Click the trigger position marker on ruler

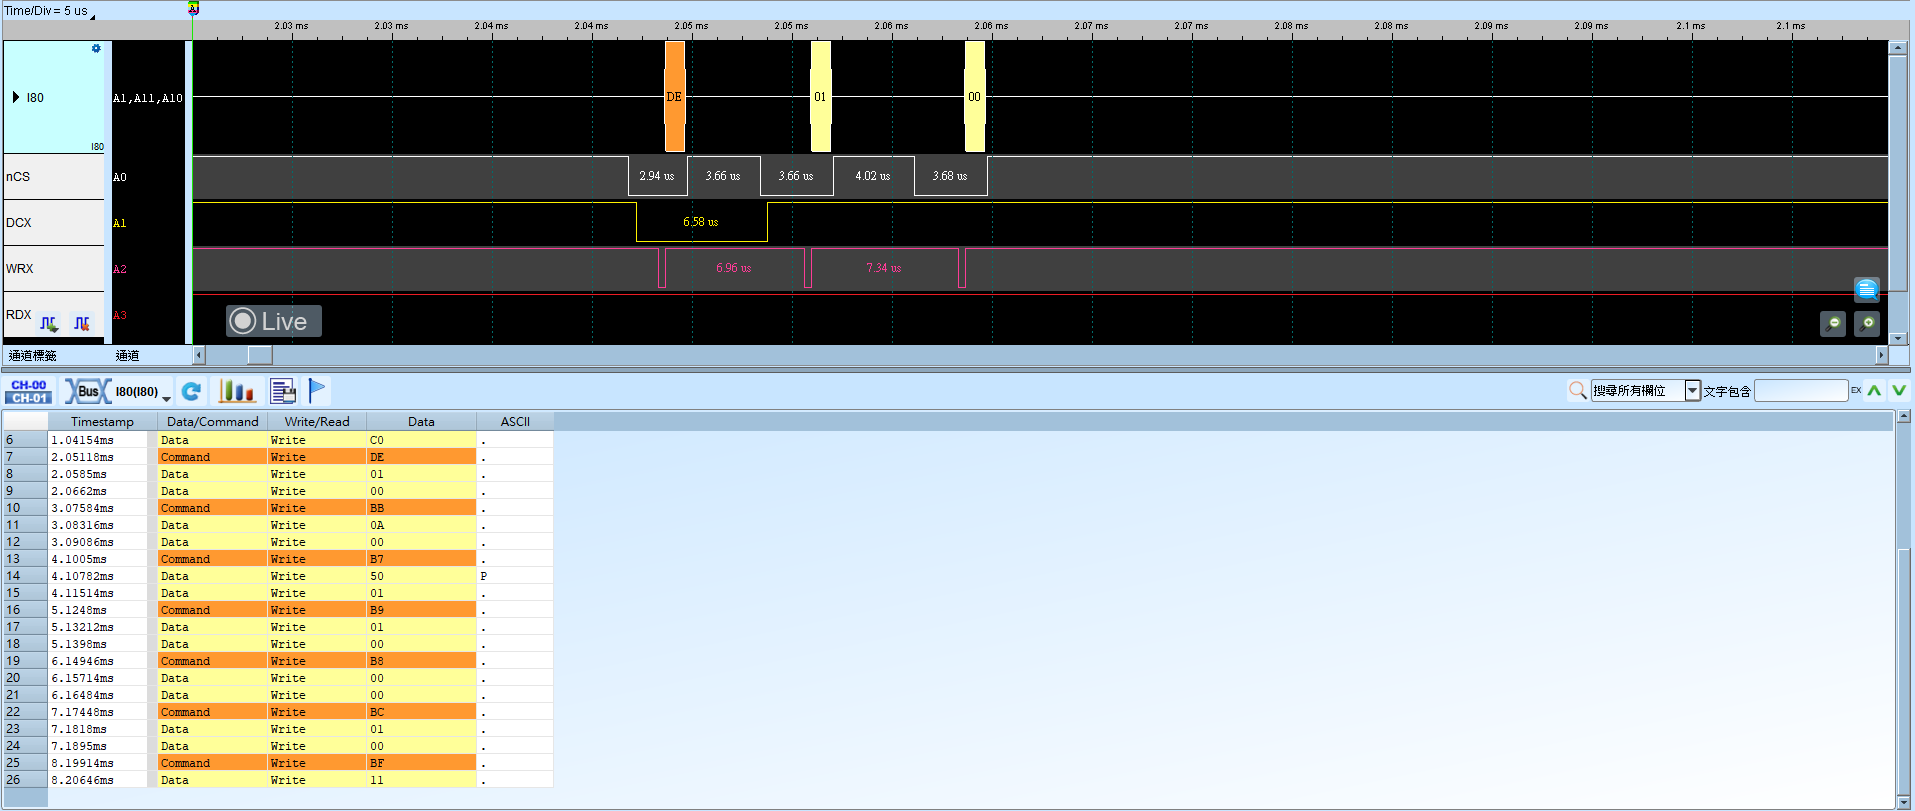[193, 9]
